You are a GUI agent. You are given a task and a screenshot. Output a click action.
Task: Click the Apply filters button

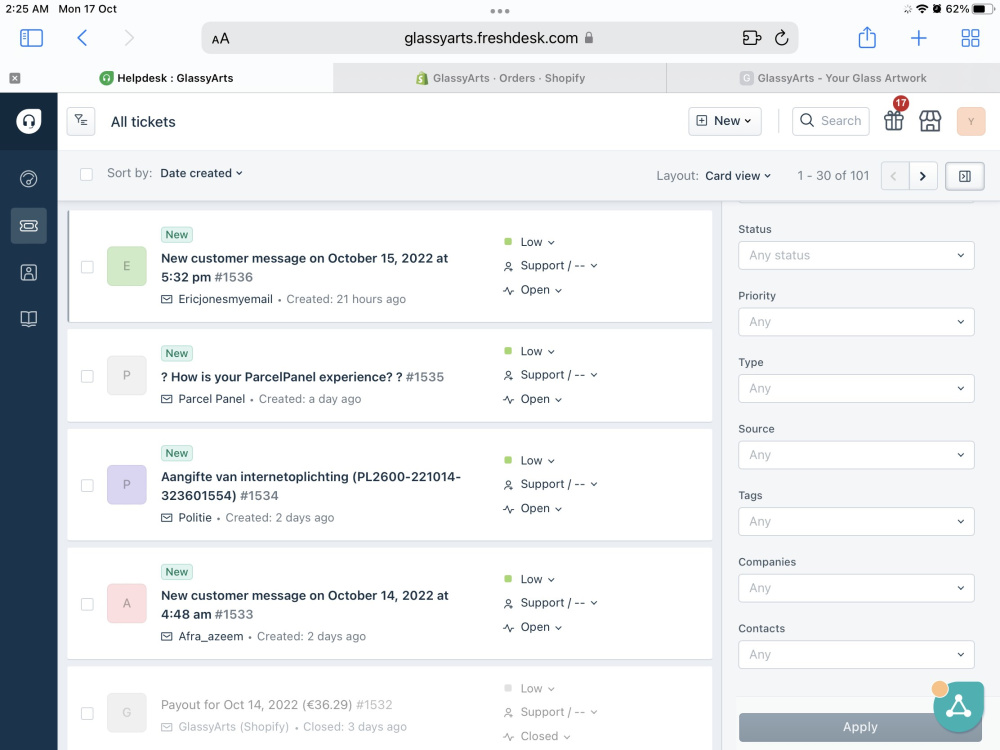pos(860,726)
